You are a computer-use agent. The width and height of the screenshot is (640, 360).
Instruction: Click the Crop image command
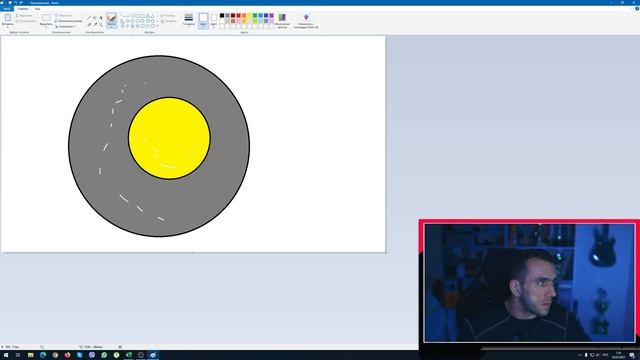click(62, 16)
